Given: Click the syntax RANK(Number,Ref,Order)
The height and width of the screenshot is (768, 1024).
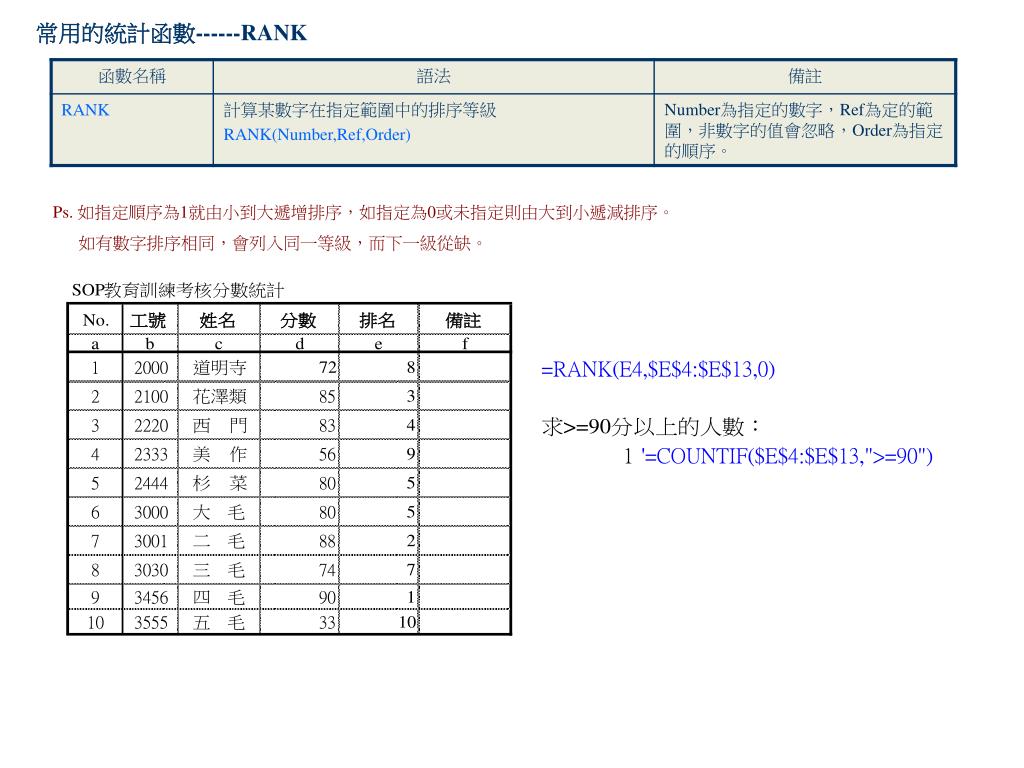Looking at the screenshot, I should pyautogui.click(x=317, y=135).
